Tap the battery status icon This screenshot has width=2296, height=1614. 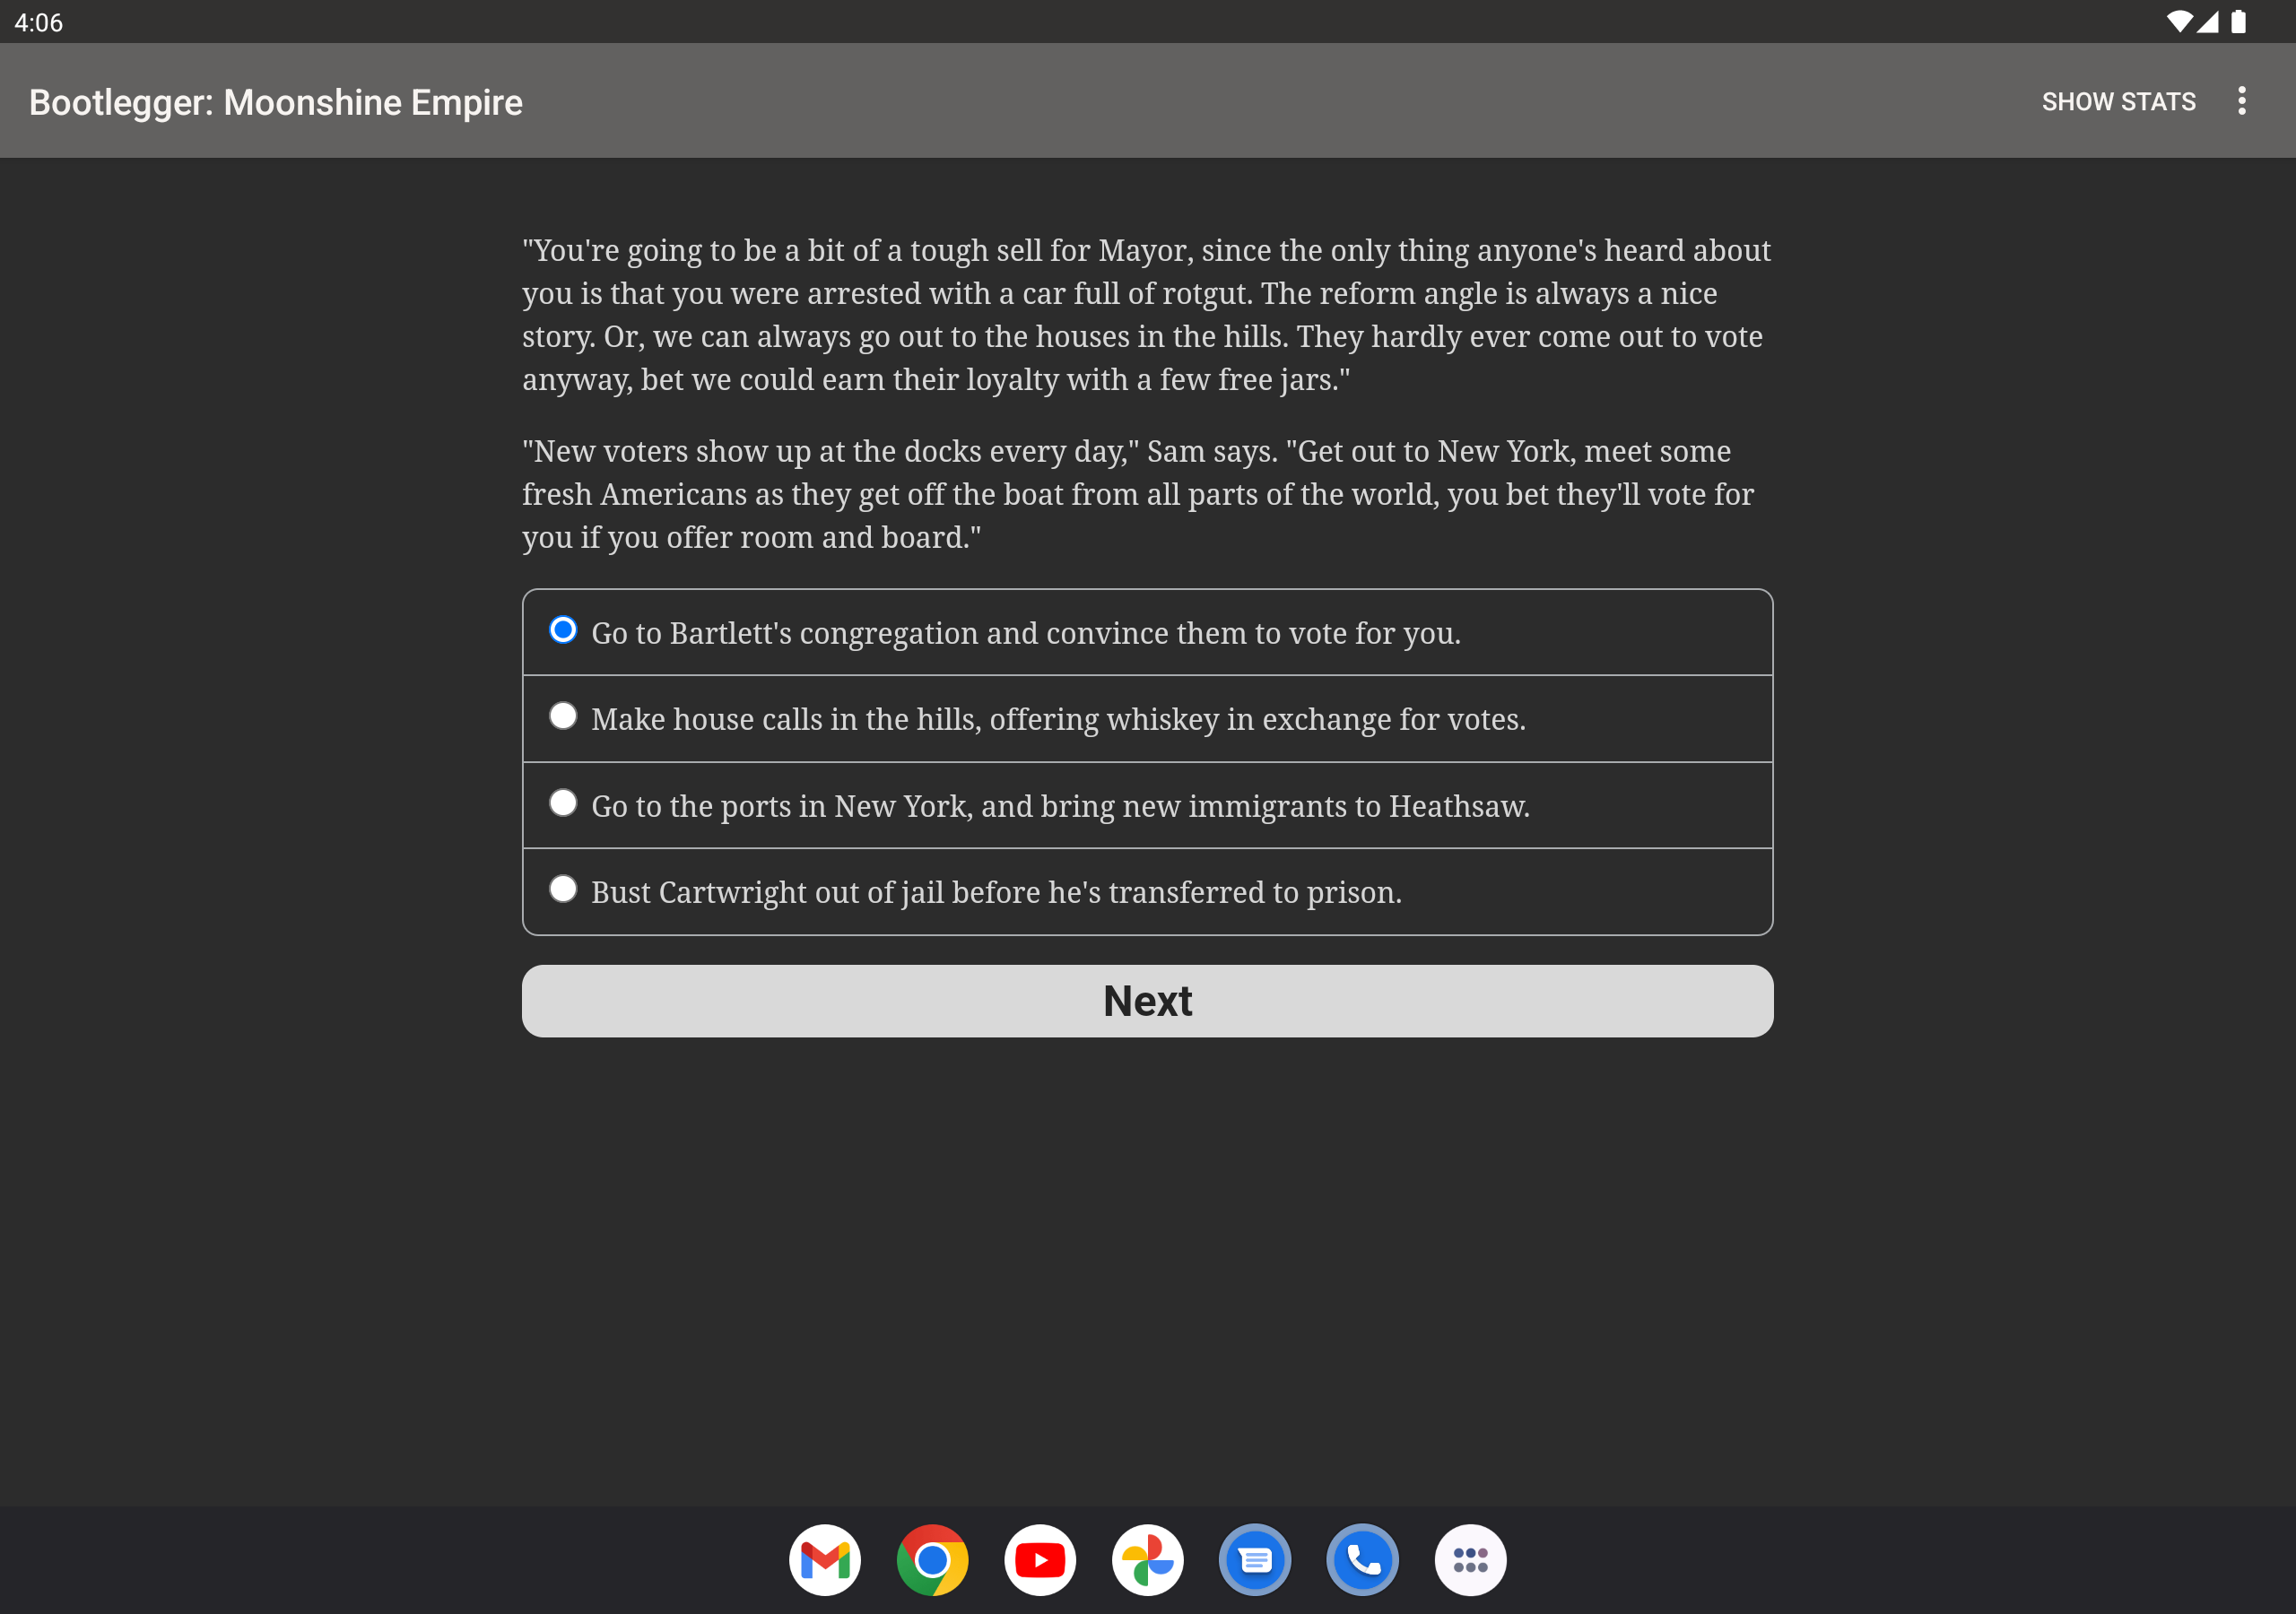pos(2239,22)
